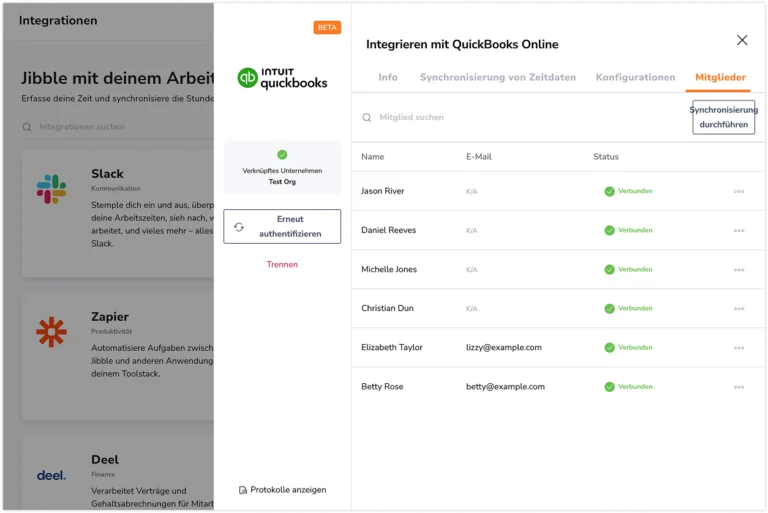This screenshot has width=768, height=513.
Task: Click the Zapier logo icon
Action: 51,332
